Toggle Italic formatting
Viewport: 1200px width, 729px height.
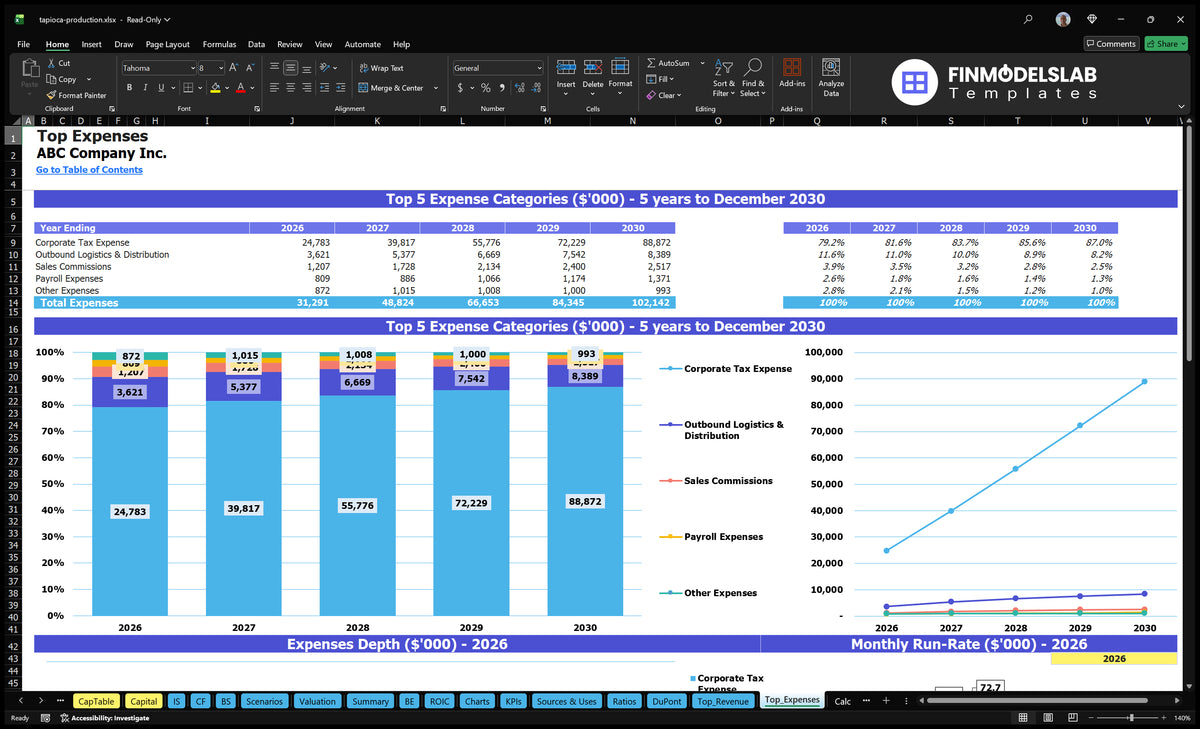point(145,88)
